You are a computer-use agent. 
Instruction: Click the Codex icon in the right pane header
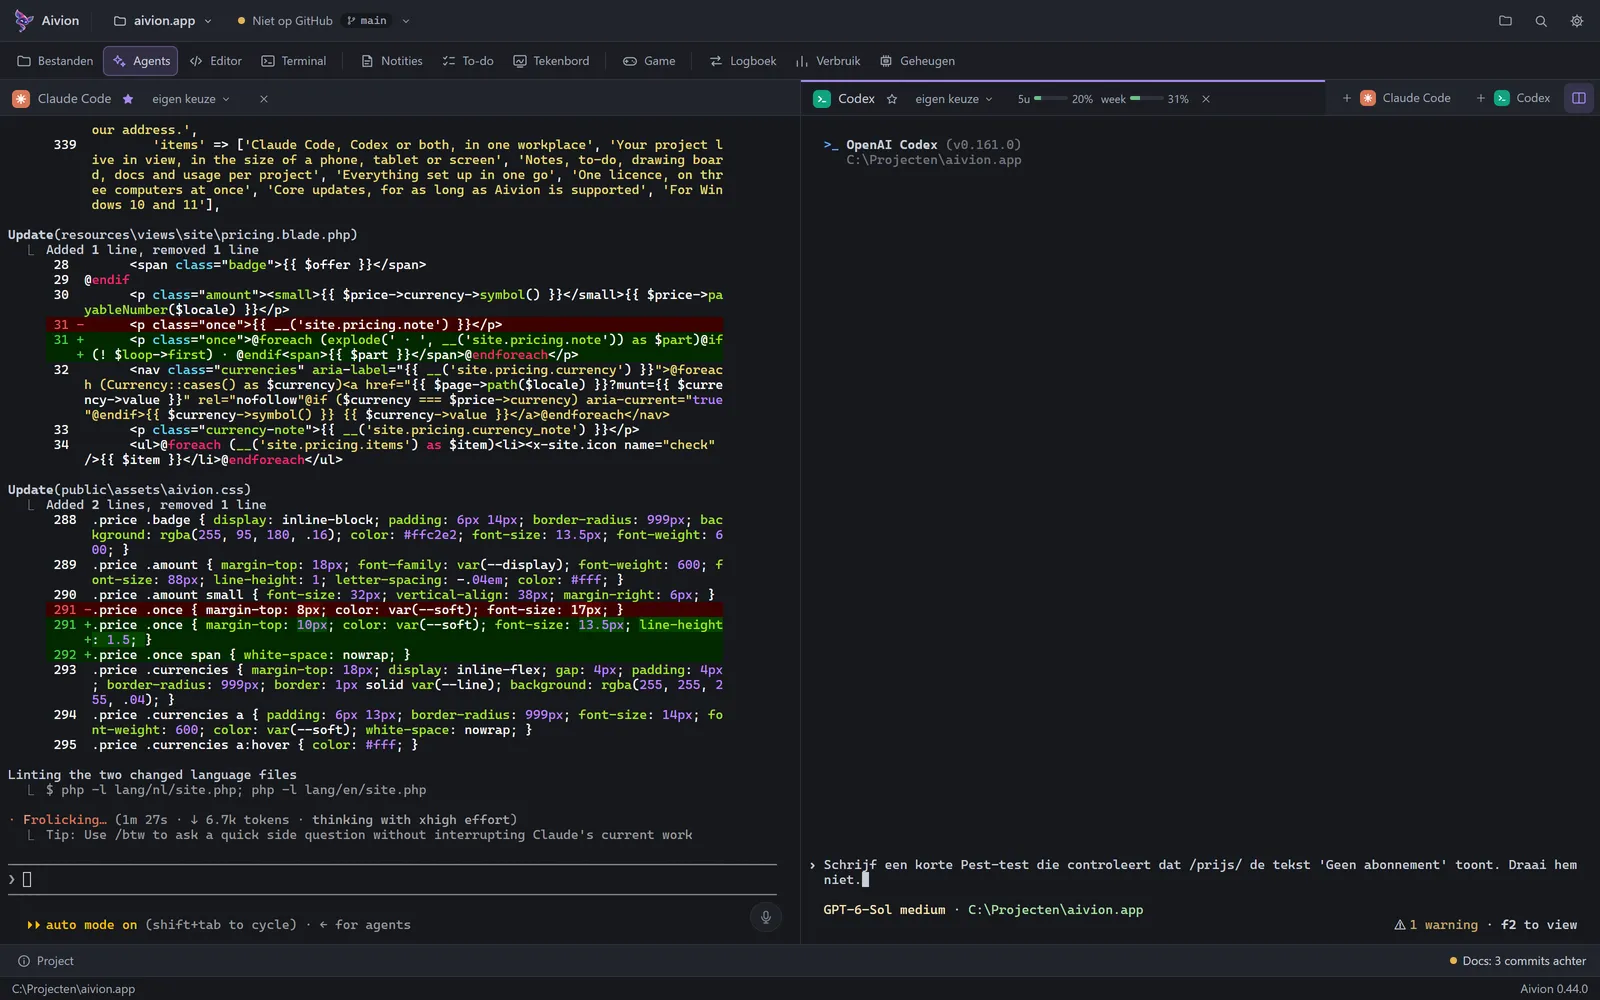[x=822, y=99]
